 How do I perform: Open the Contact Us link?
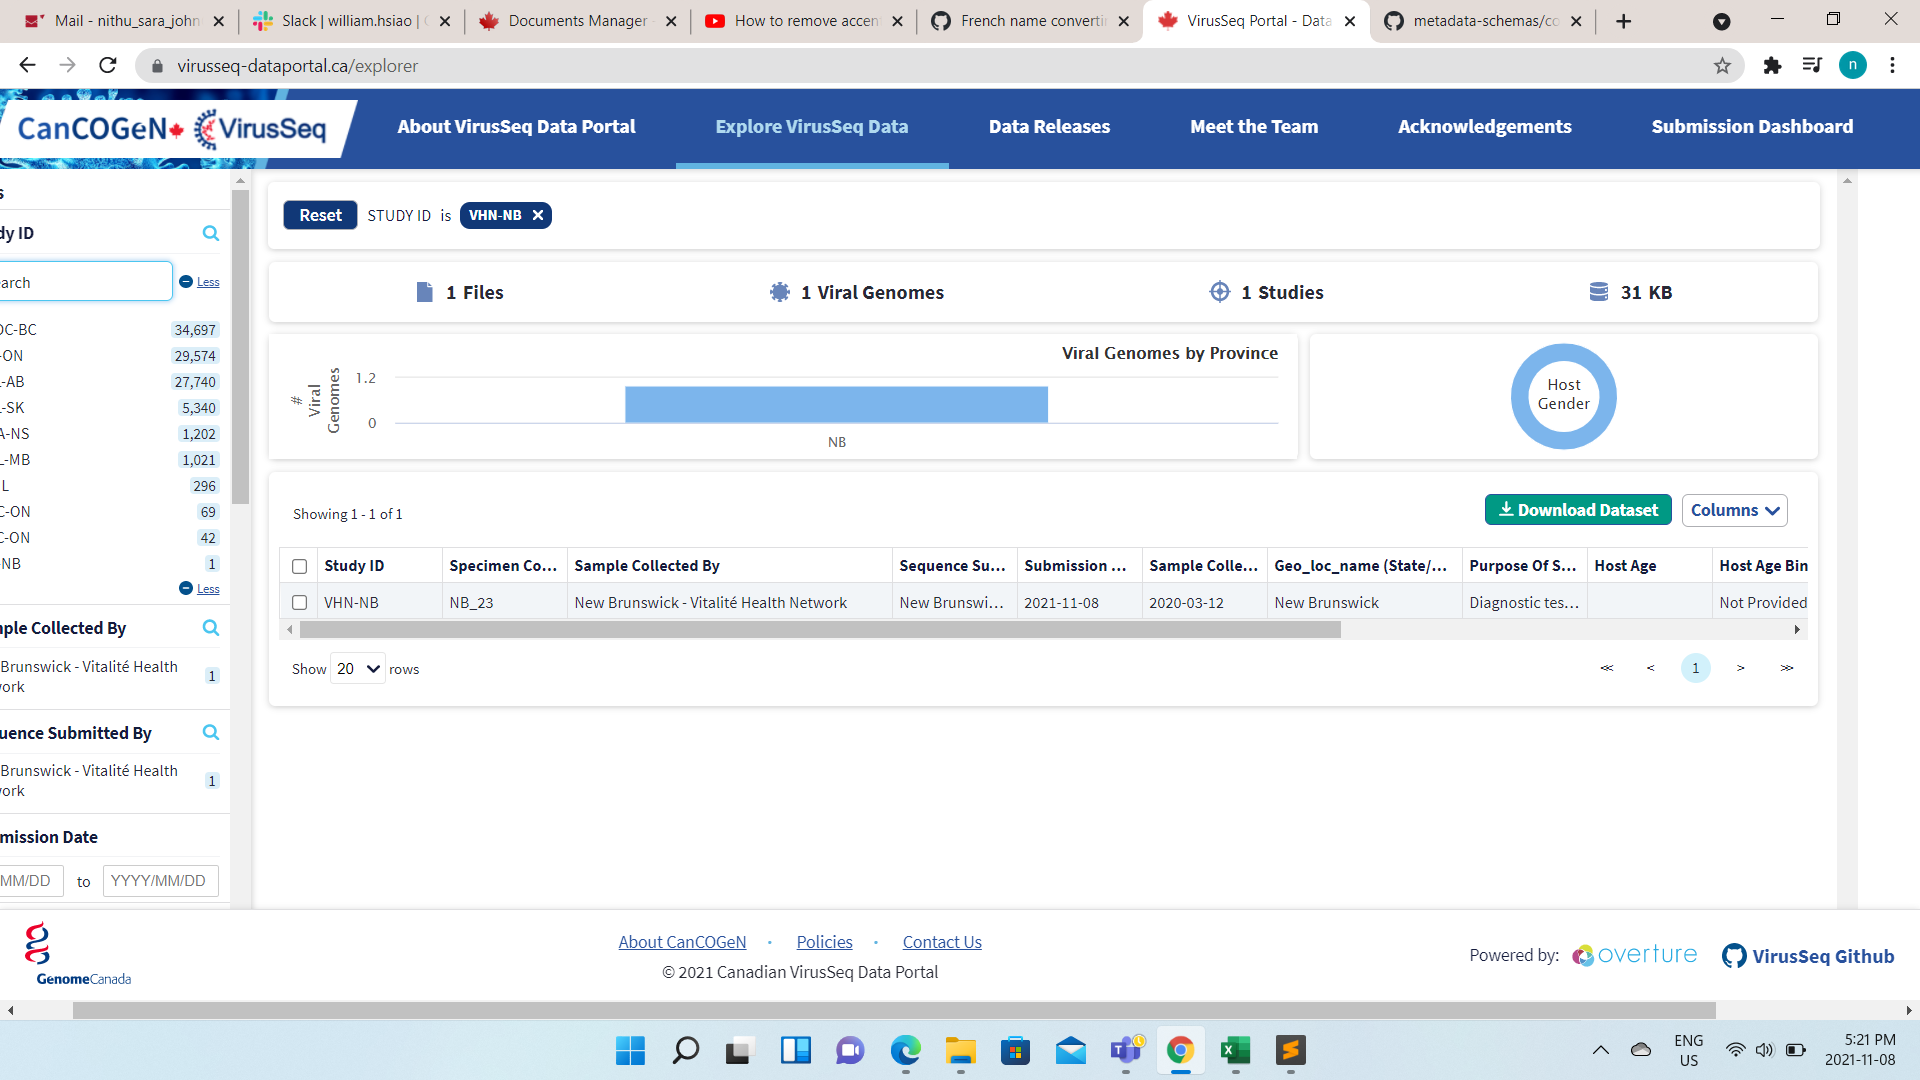[941, 941]
